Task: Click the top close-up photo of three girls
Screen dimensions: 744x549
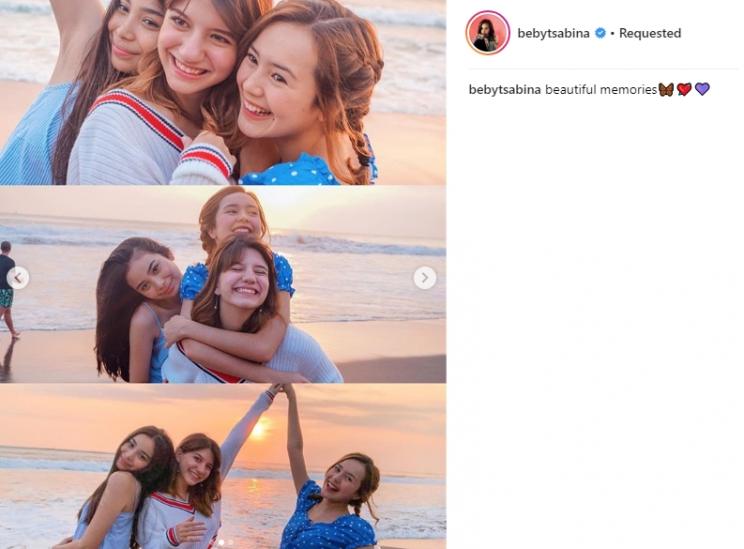Action: pos(222,90)
